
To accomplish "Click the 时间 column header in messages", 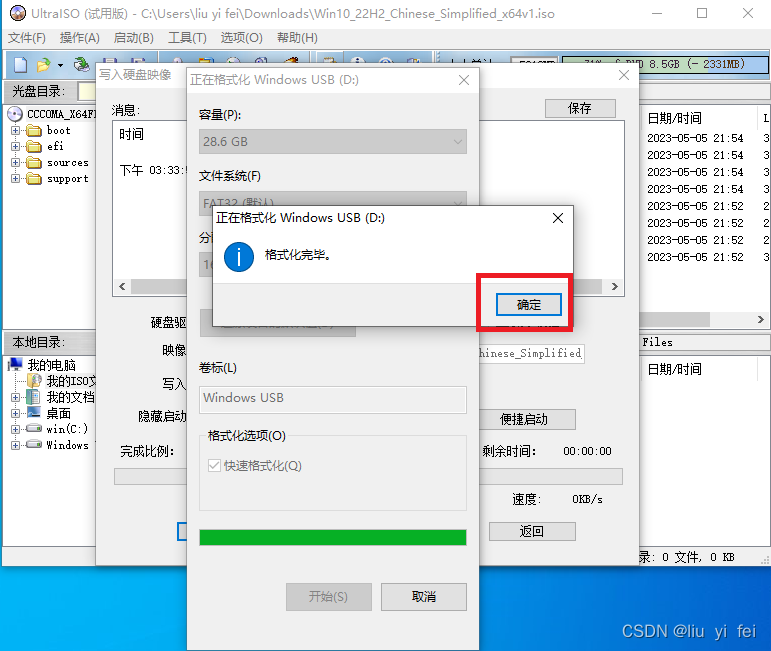I will pos(132,134).
